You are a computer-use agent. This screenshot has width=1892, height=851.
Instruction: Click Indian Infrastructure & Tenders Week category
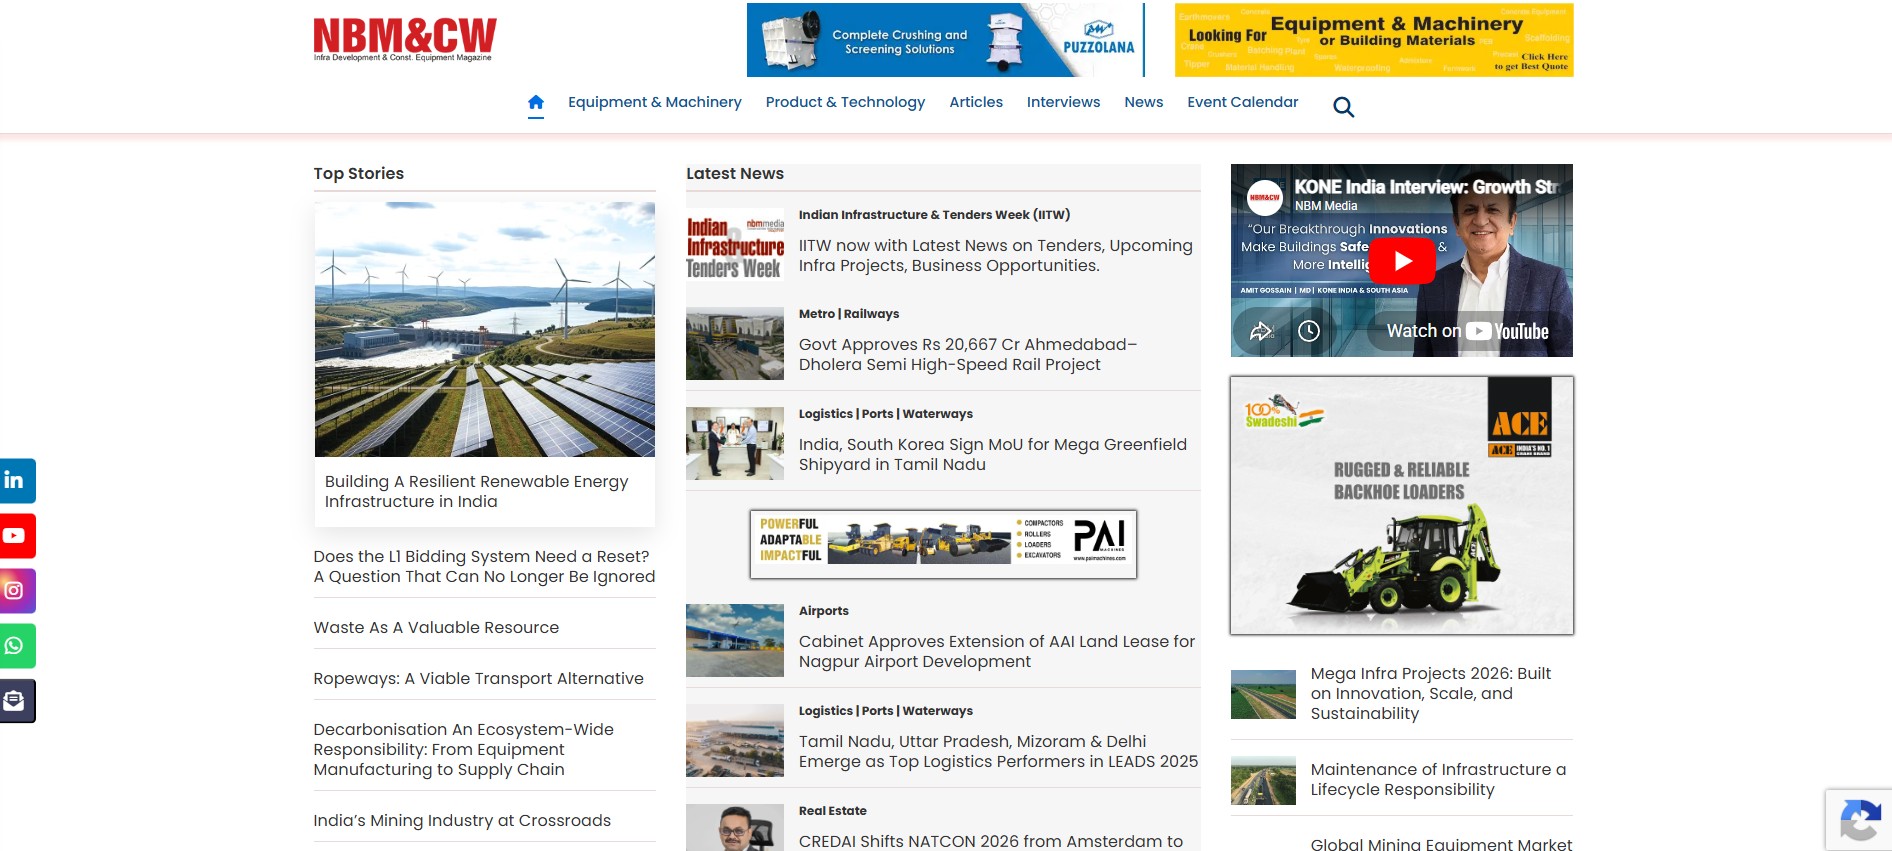(x=934, y=215)
